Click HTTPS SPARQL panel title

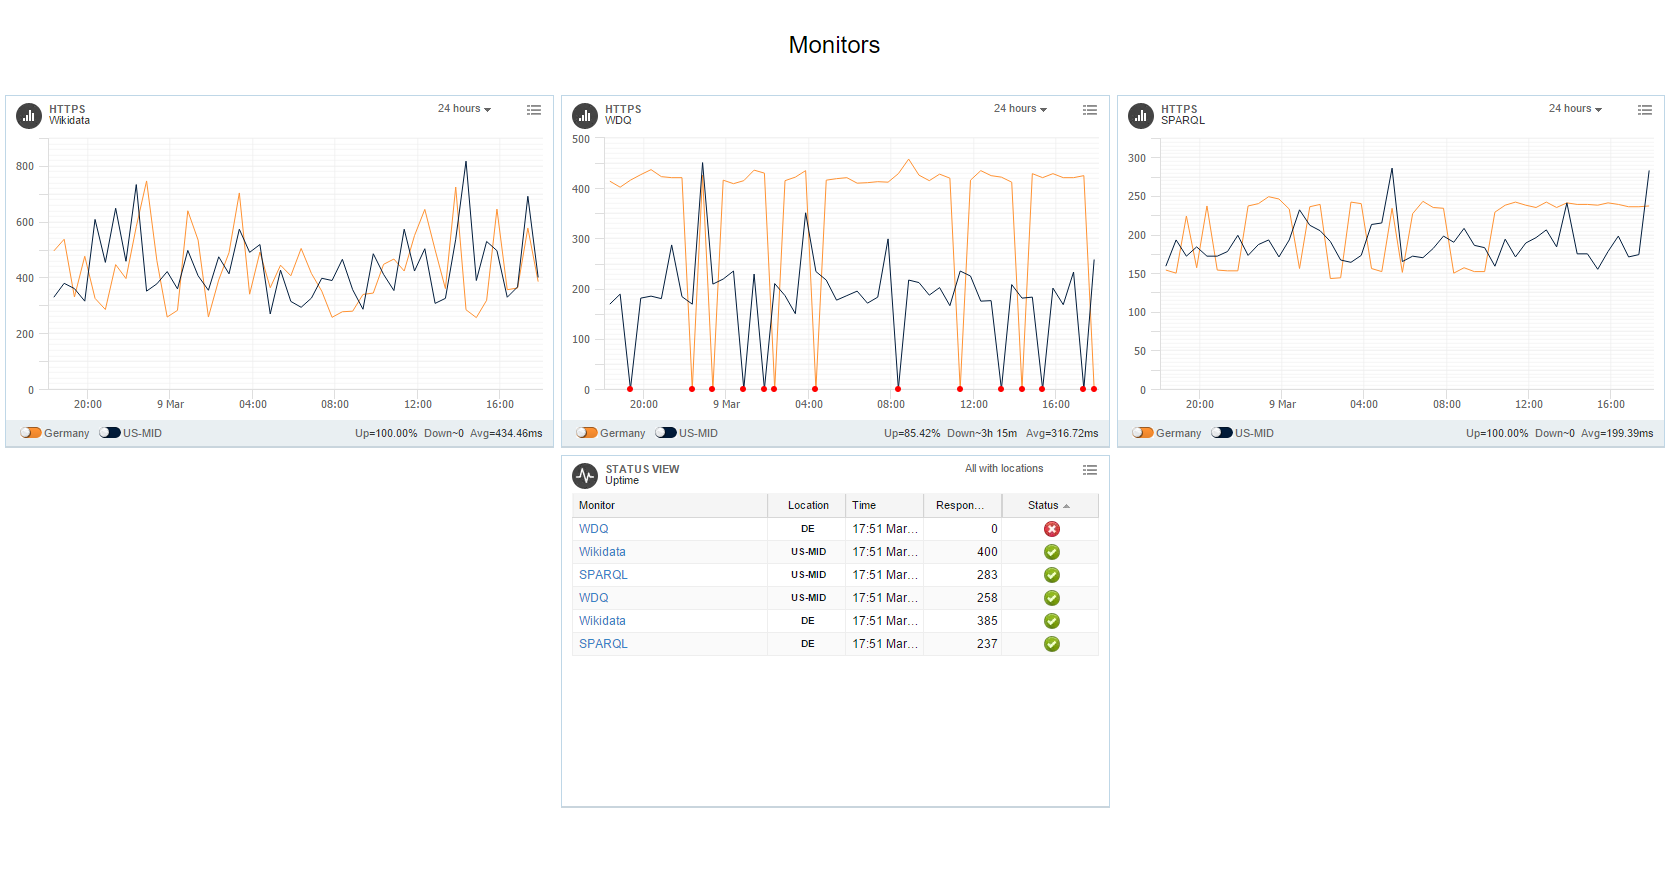(1183, 115)
